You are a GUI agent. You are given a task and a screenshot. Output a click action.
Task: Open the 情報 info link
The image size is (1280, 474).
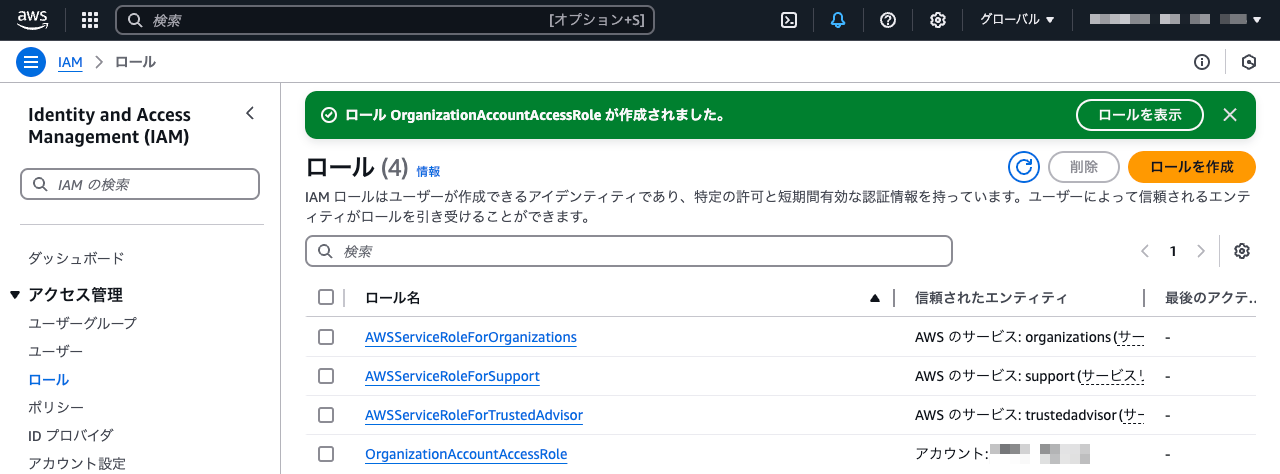point(428,171)
